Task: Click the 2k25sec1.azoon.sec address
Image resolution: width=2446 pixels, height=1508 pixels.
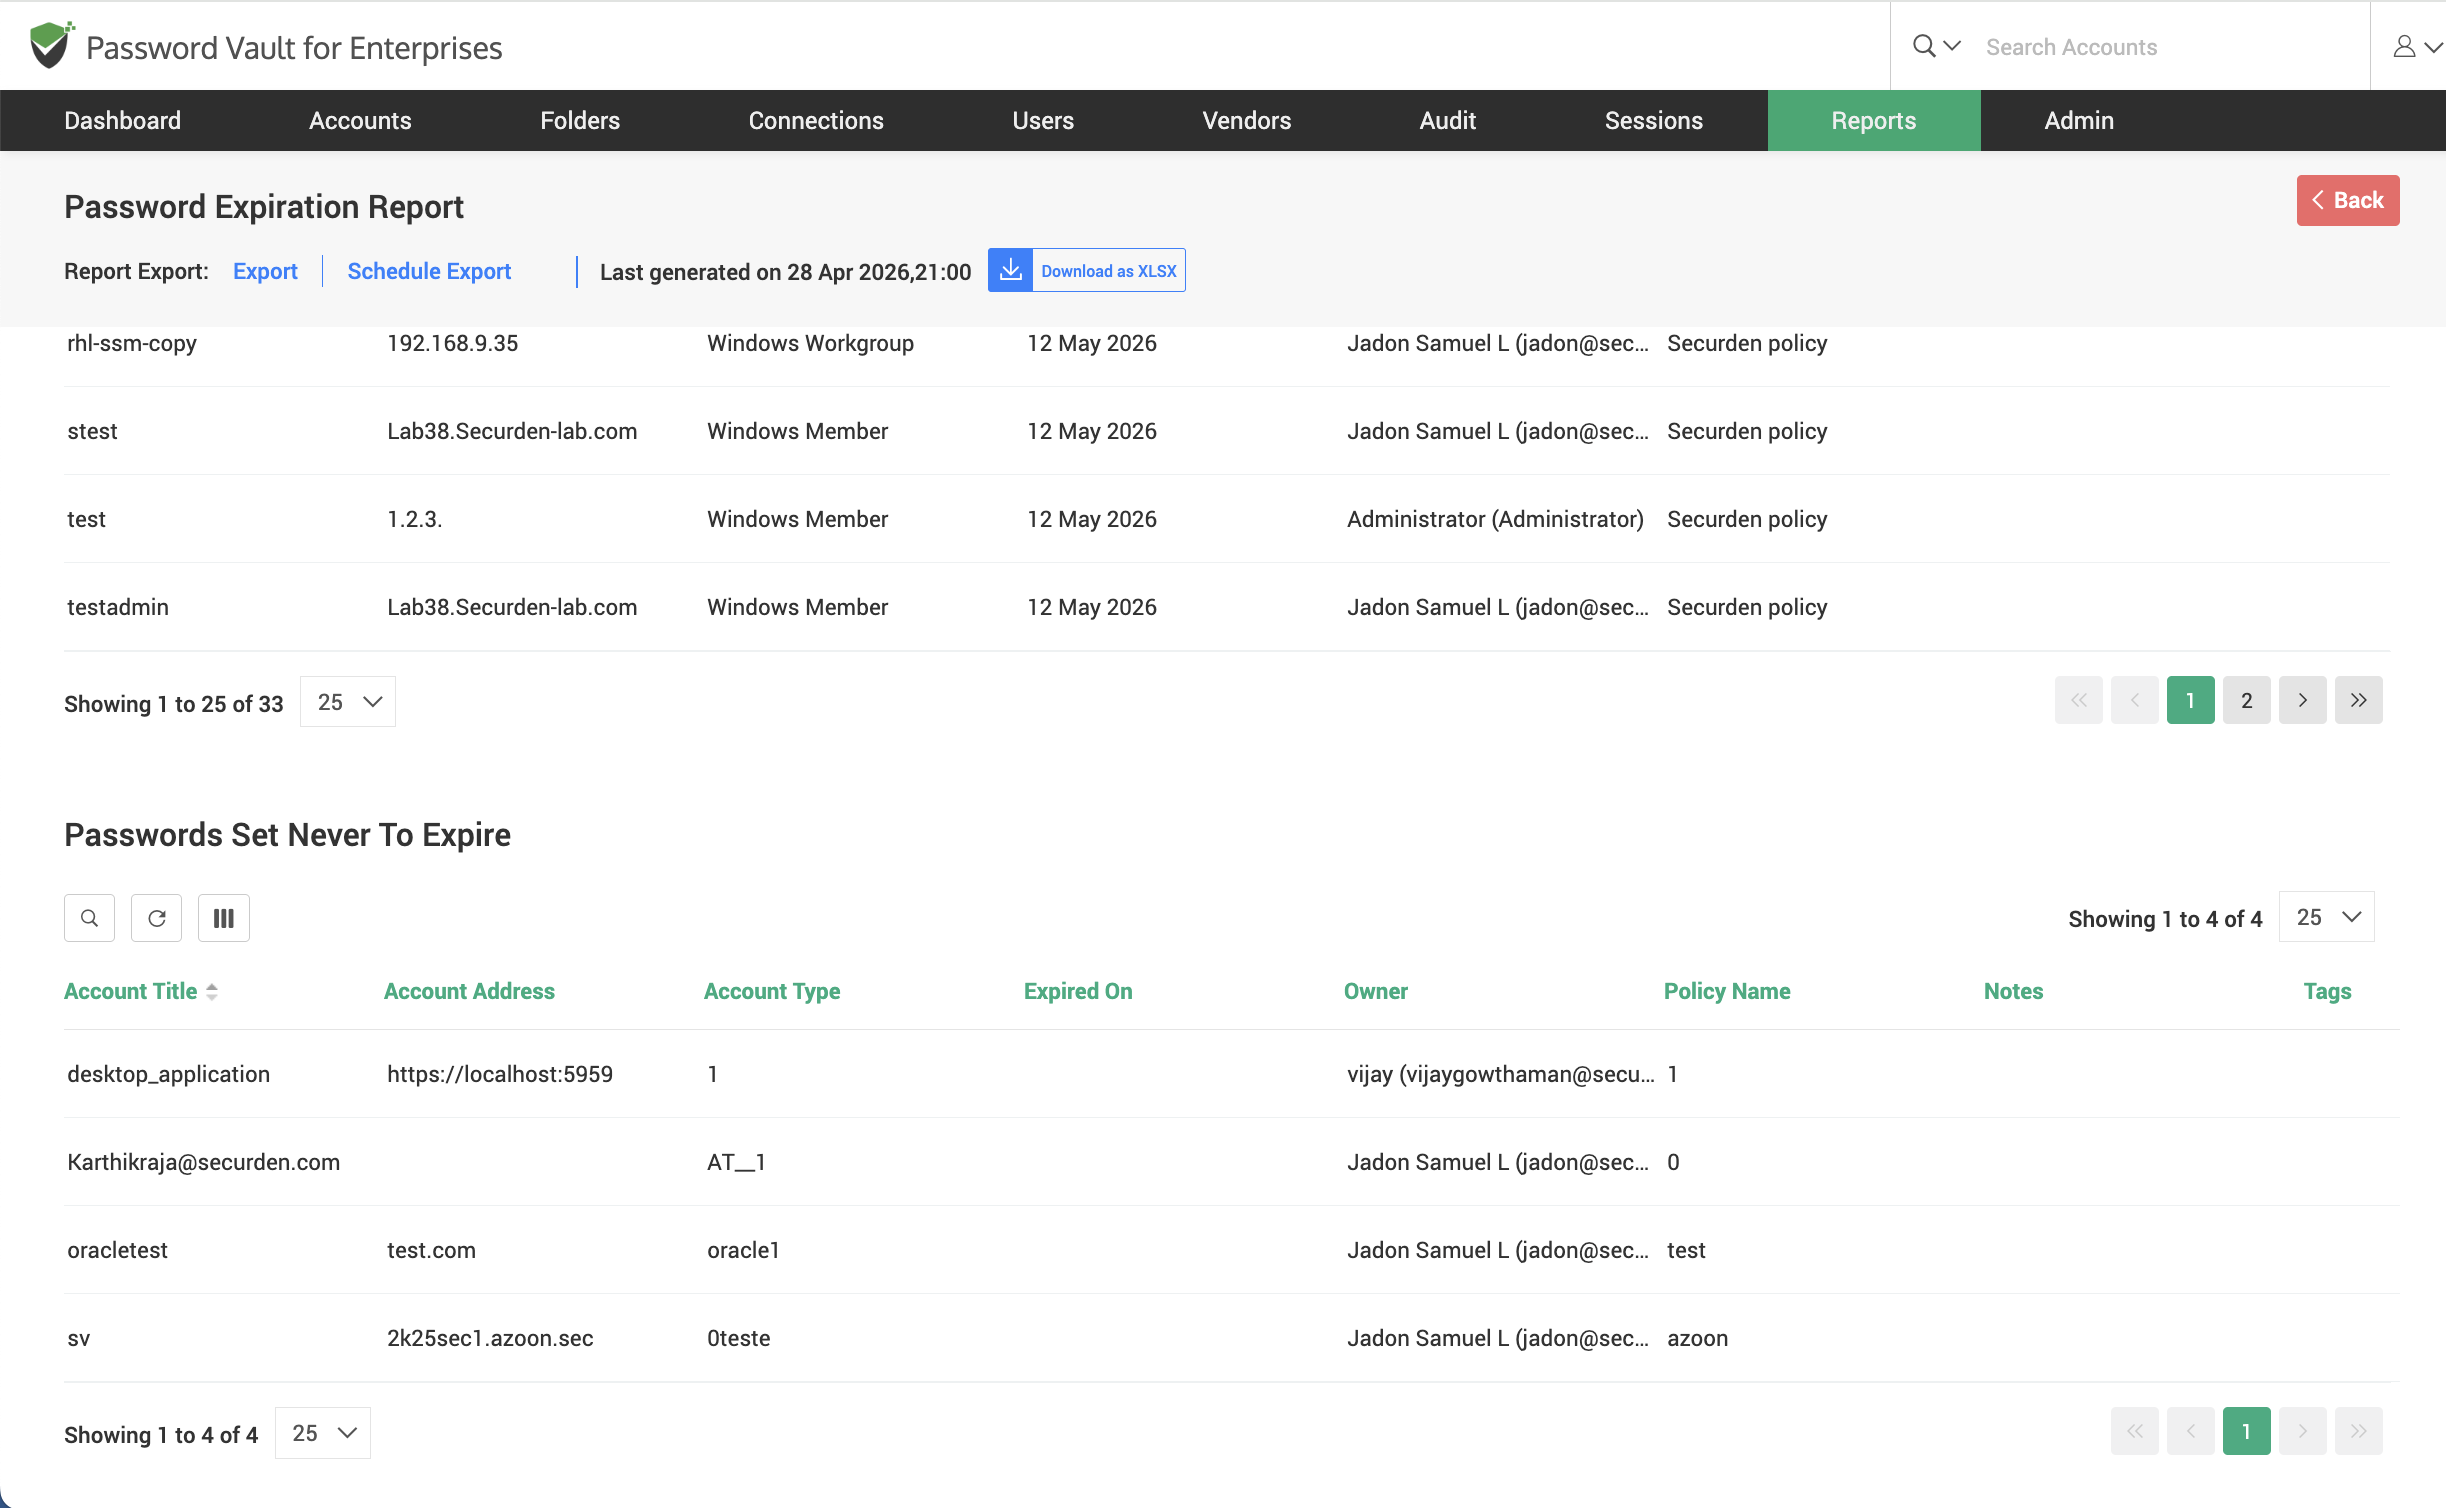Action: click(490, 1338)
